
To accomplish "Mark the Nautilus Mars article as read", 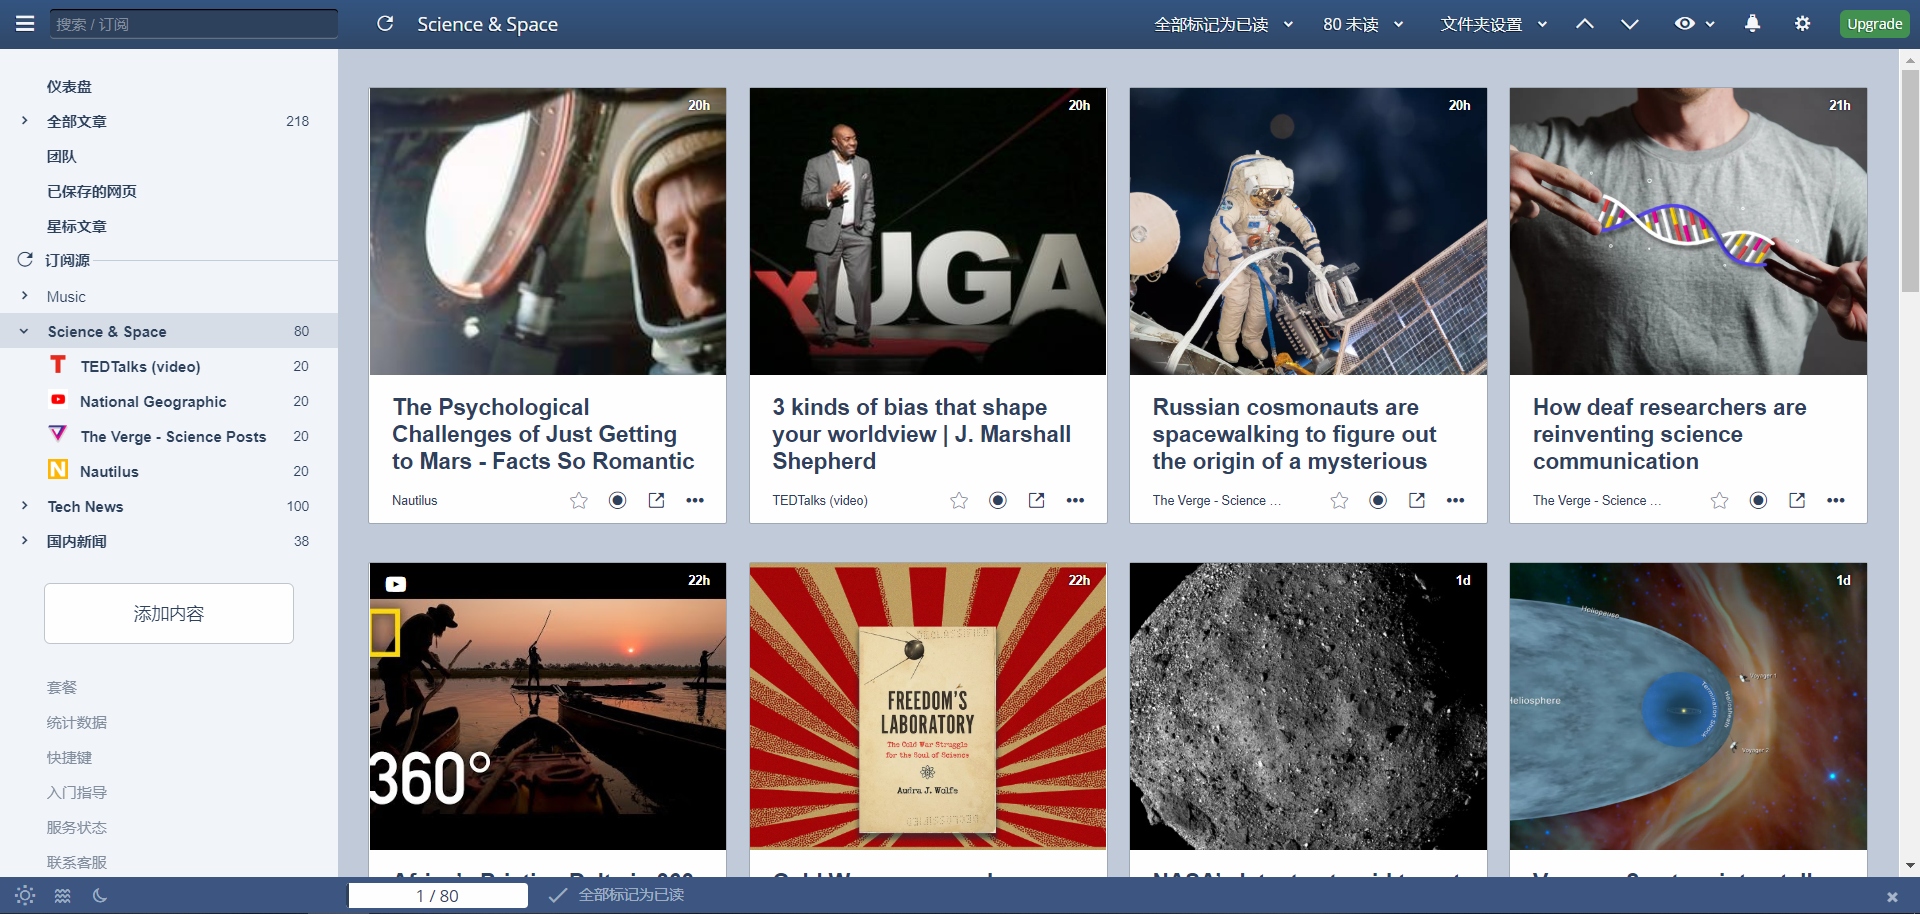I will (x=618, y=500).
